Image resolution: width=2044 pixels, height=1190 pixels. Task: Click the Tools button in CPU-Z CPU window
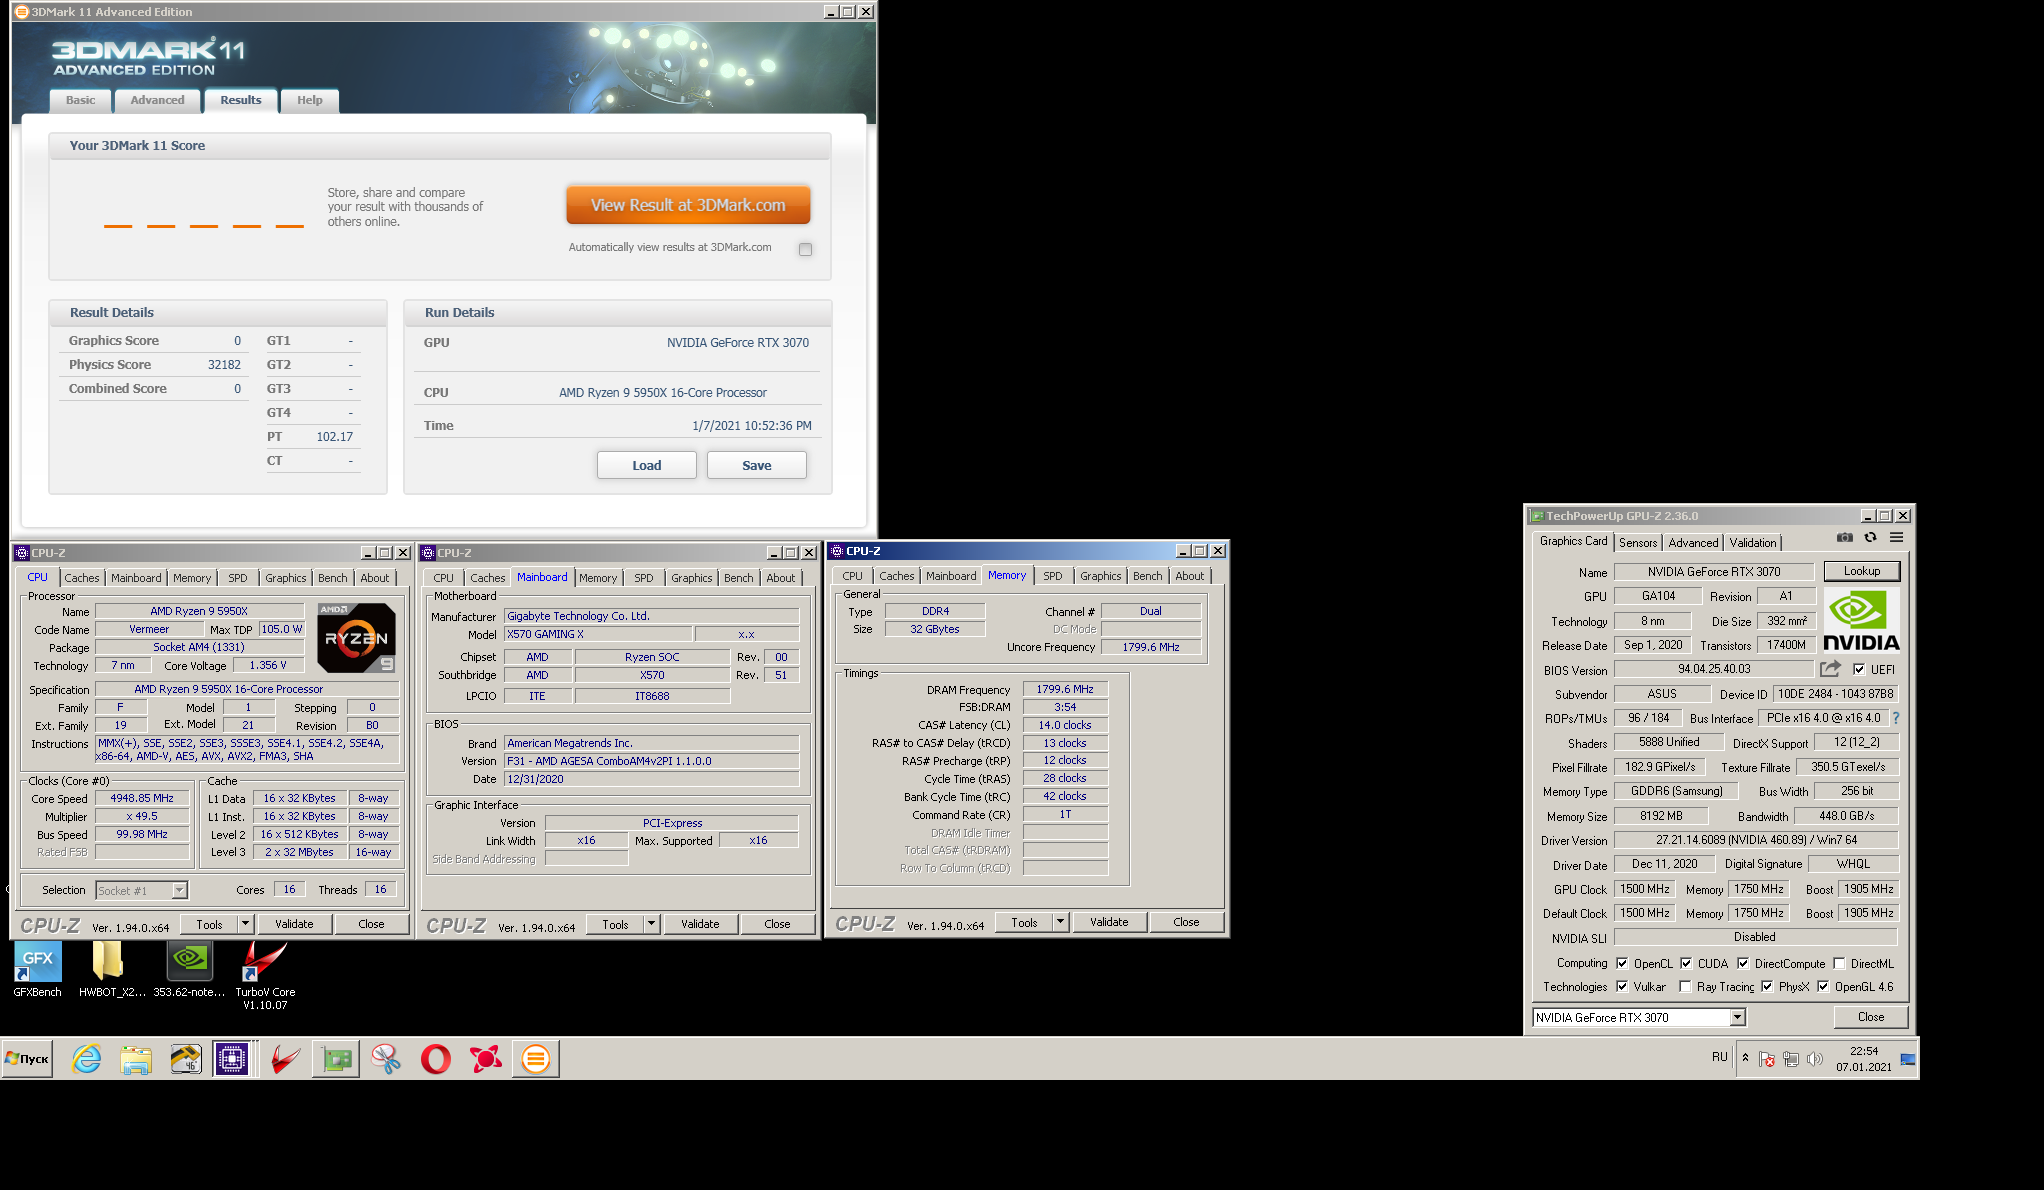click(210, 924)
